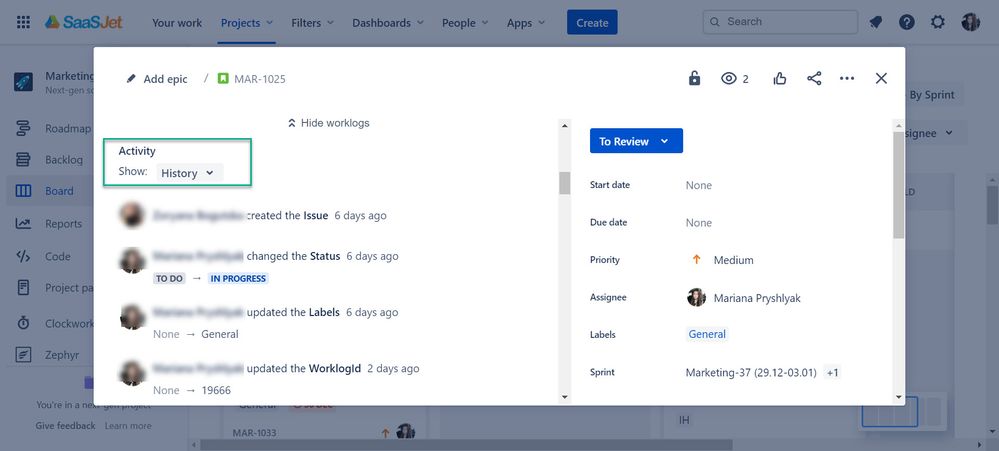The image size is (999, 451).
Task: Open the notifications bell icon
Action: point(876,22)
